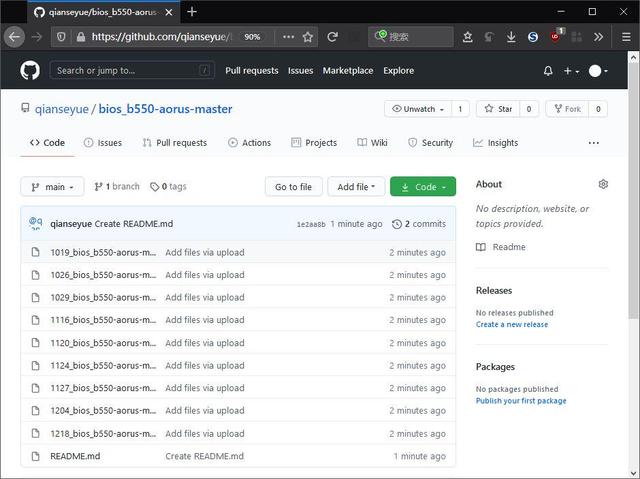Click the 1 branch link
Image resolution: width=640 pixels, height=479 pixels.
click(x=117, y=186)
